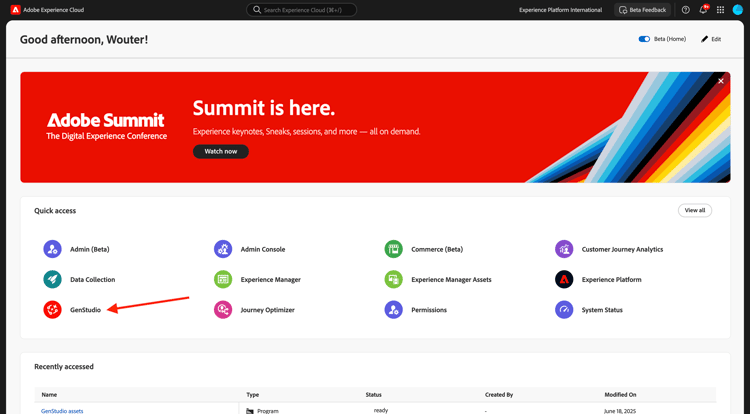The image size is (750, 414).
Task: Click the GenStudio icon
Action: [53, 310]
